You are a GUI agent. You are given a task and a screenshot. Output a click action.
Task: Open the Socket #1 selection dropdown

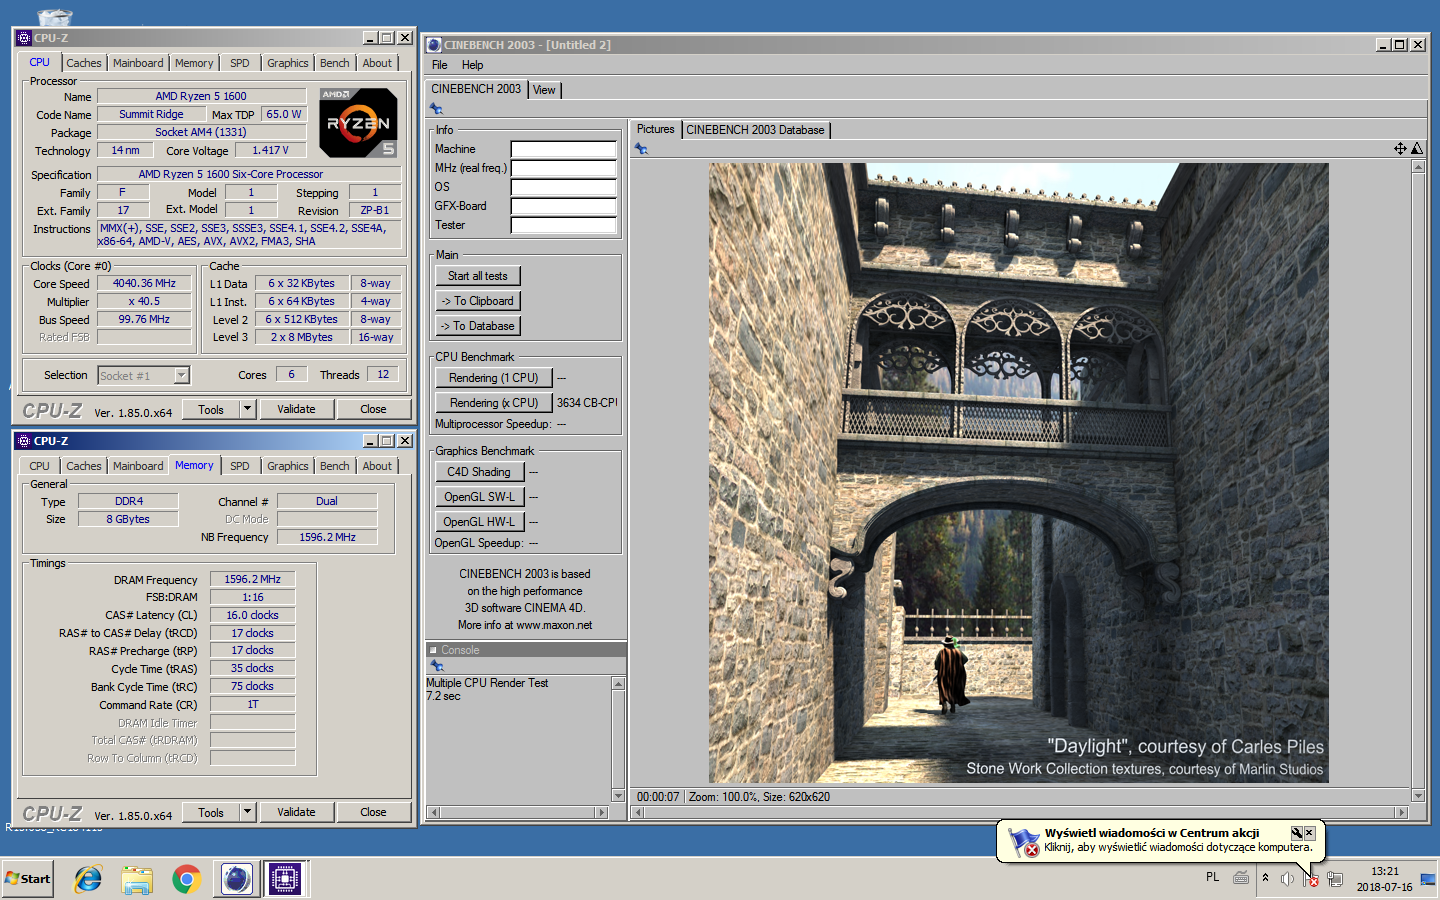click(x=181, y=376)
